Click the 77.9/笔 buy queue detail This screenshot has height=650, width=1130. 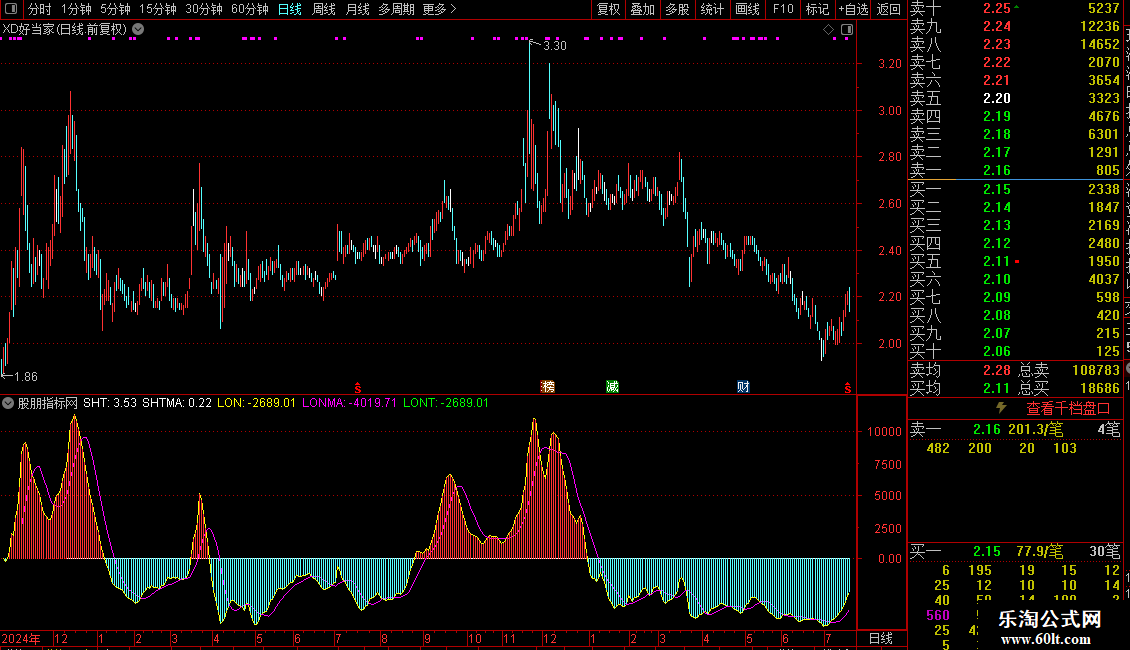(x=1039, y=551)
